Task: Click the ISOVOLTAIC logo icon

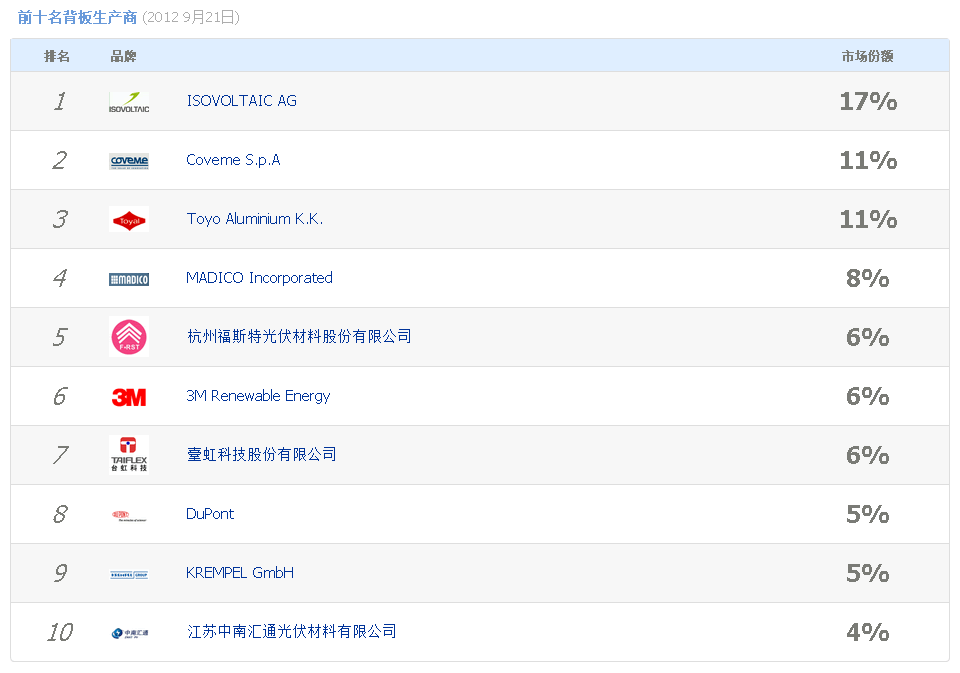Action: [129, 101]
